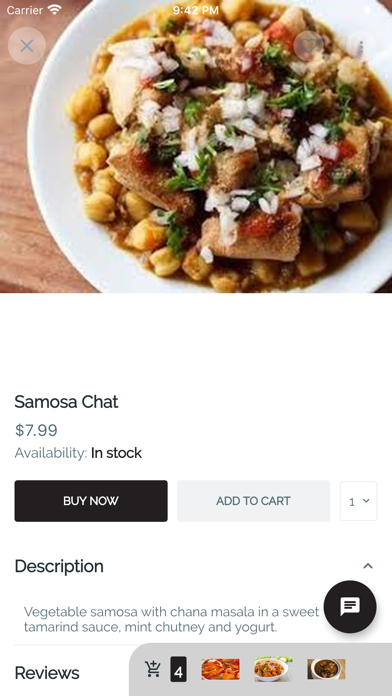Collapse the Description section chevron
392x696 pixels.
(x=368, y=566)
